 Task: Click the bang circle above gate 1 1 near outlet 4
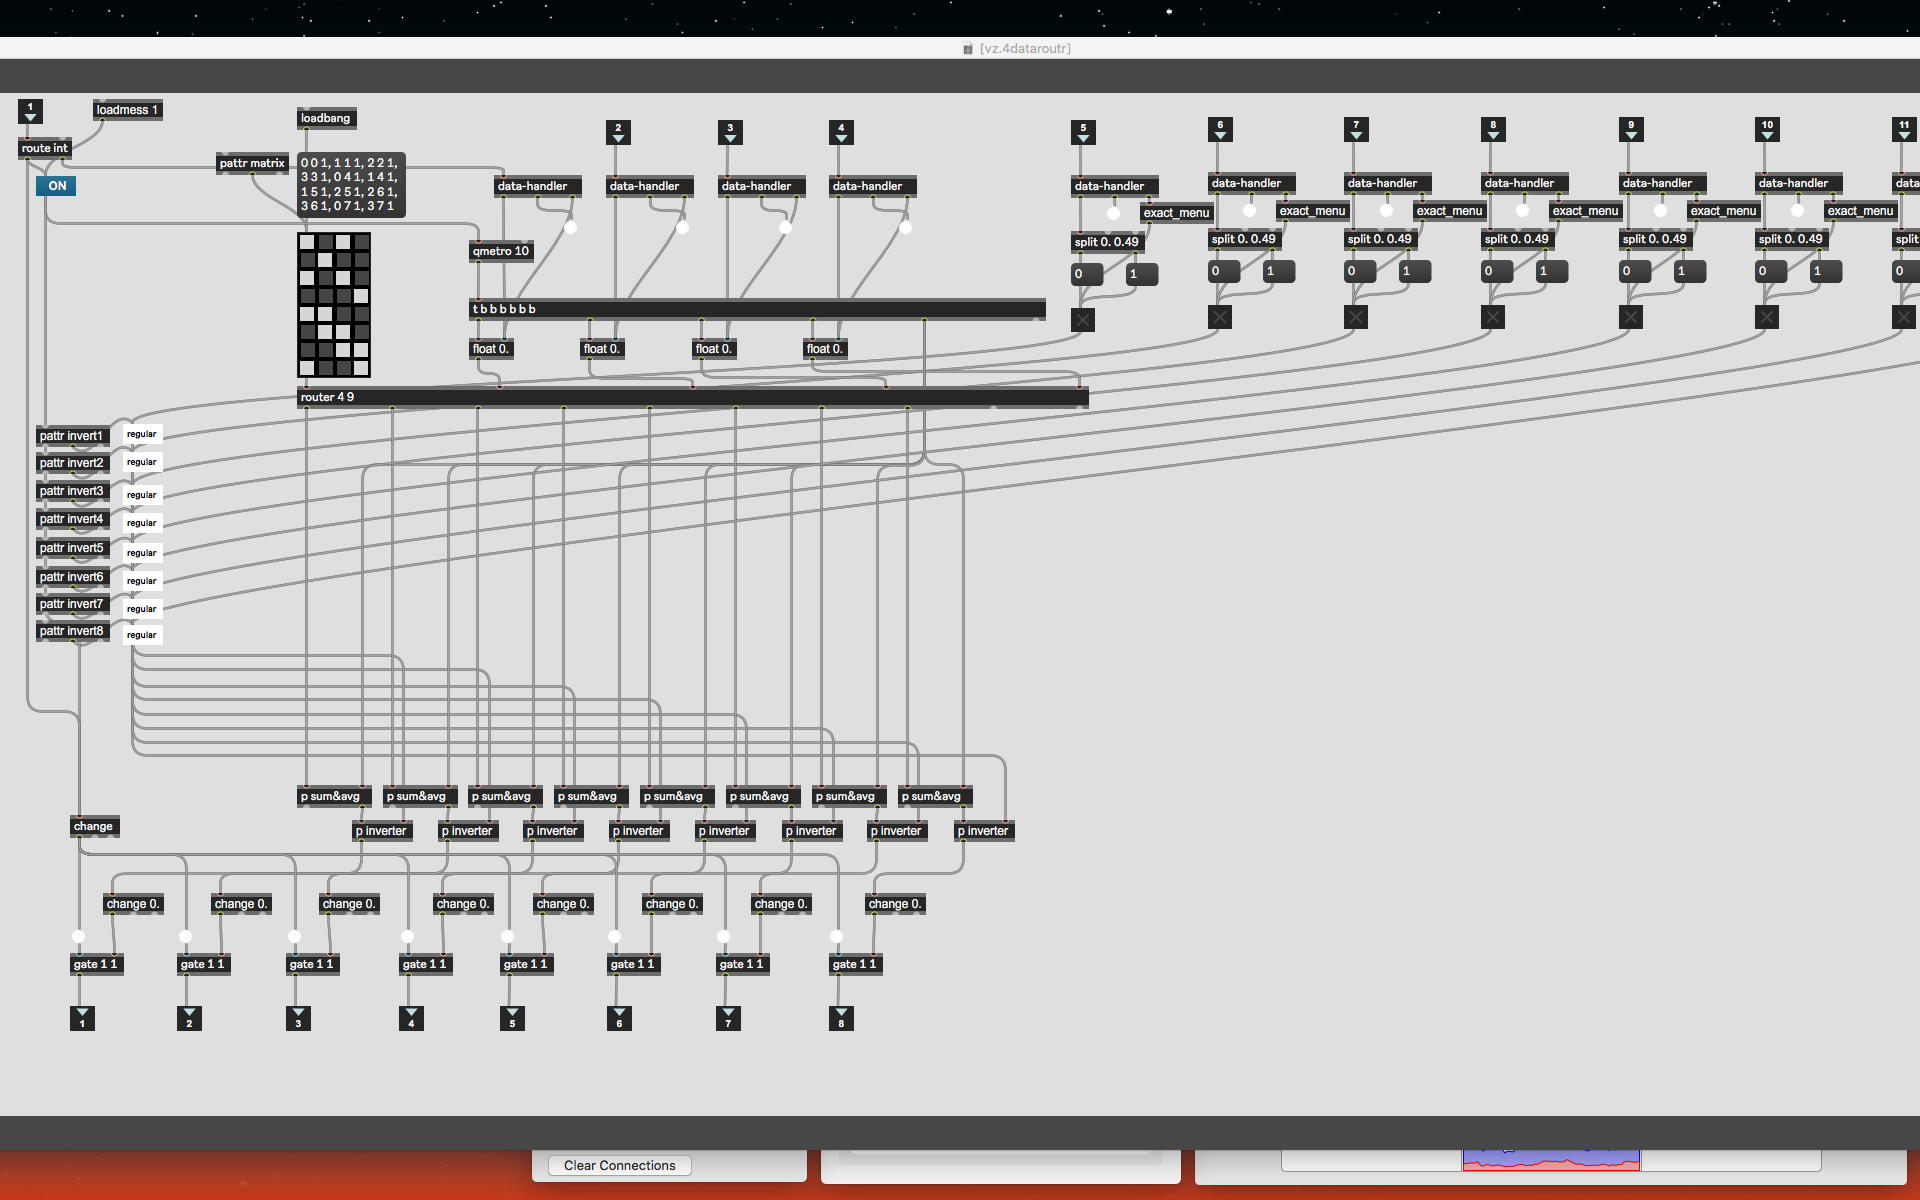click(407, 937)
